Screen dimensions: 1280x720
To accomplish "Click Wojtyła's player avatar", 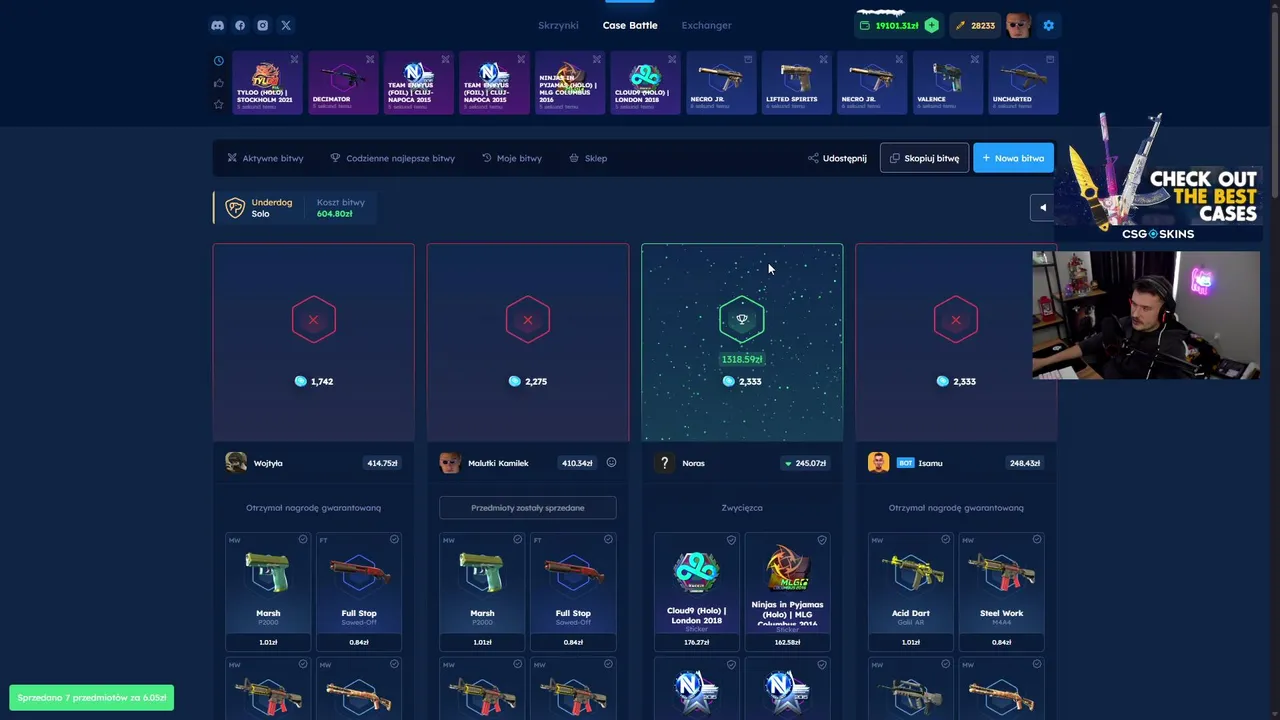I will click(236, 462).
